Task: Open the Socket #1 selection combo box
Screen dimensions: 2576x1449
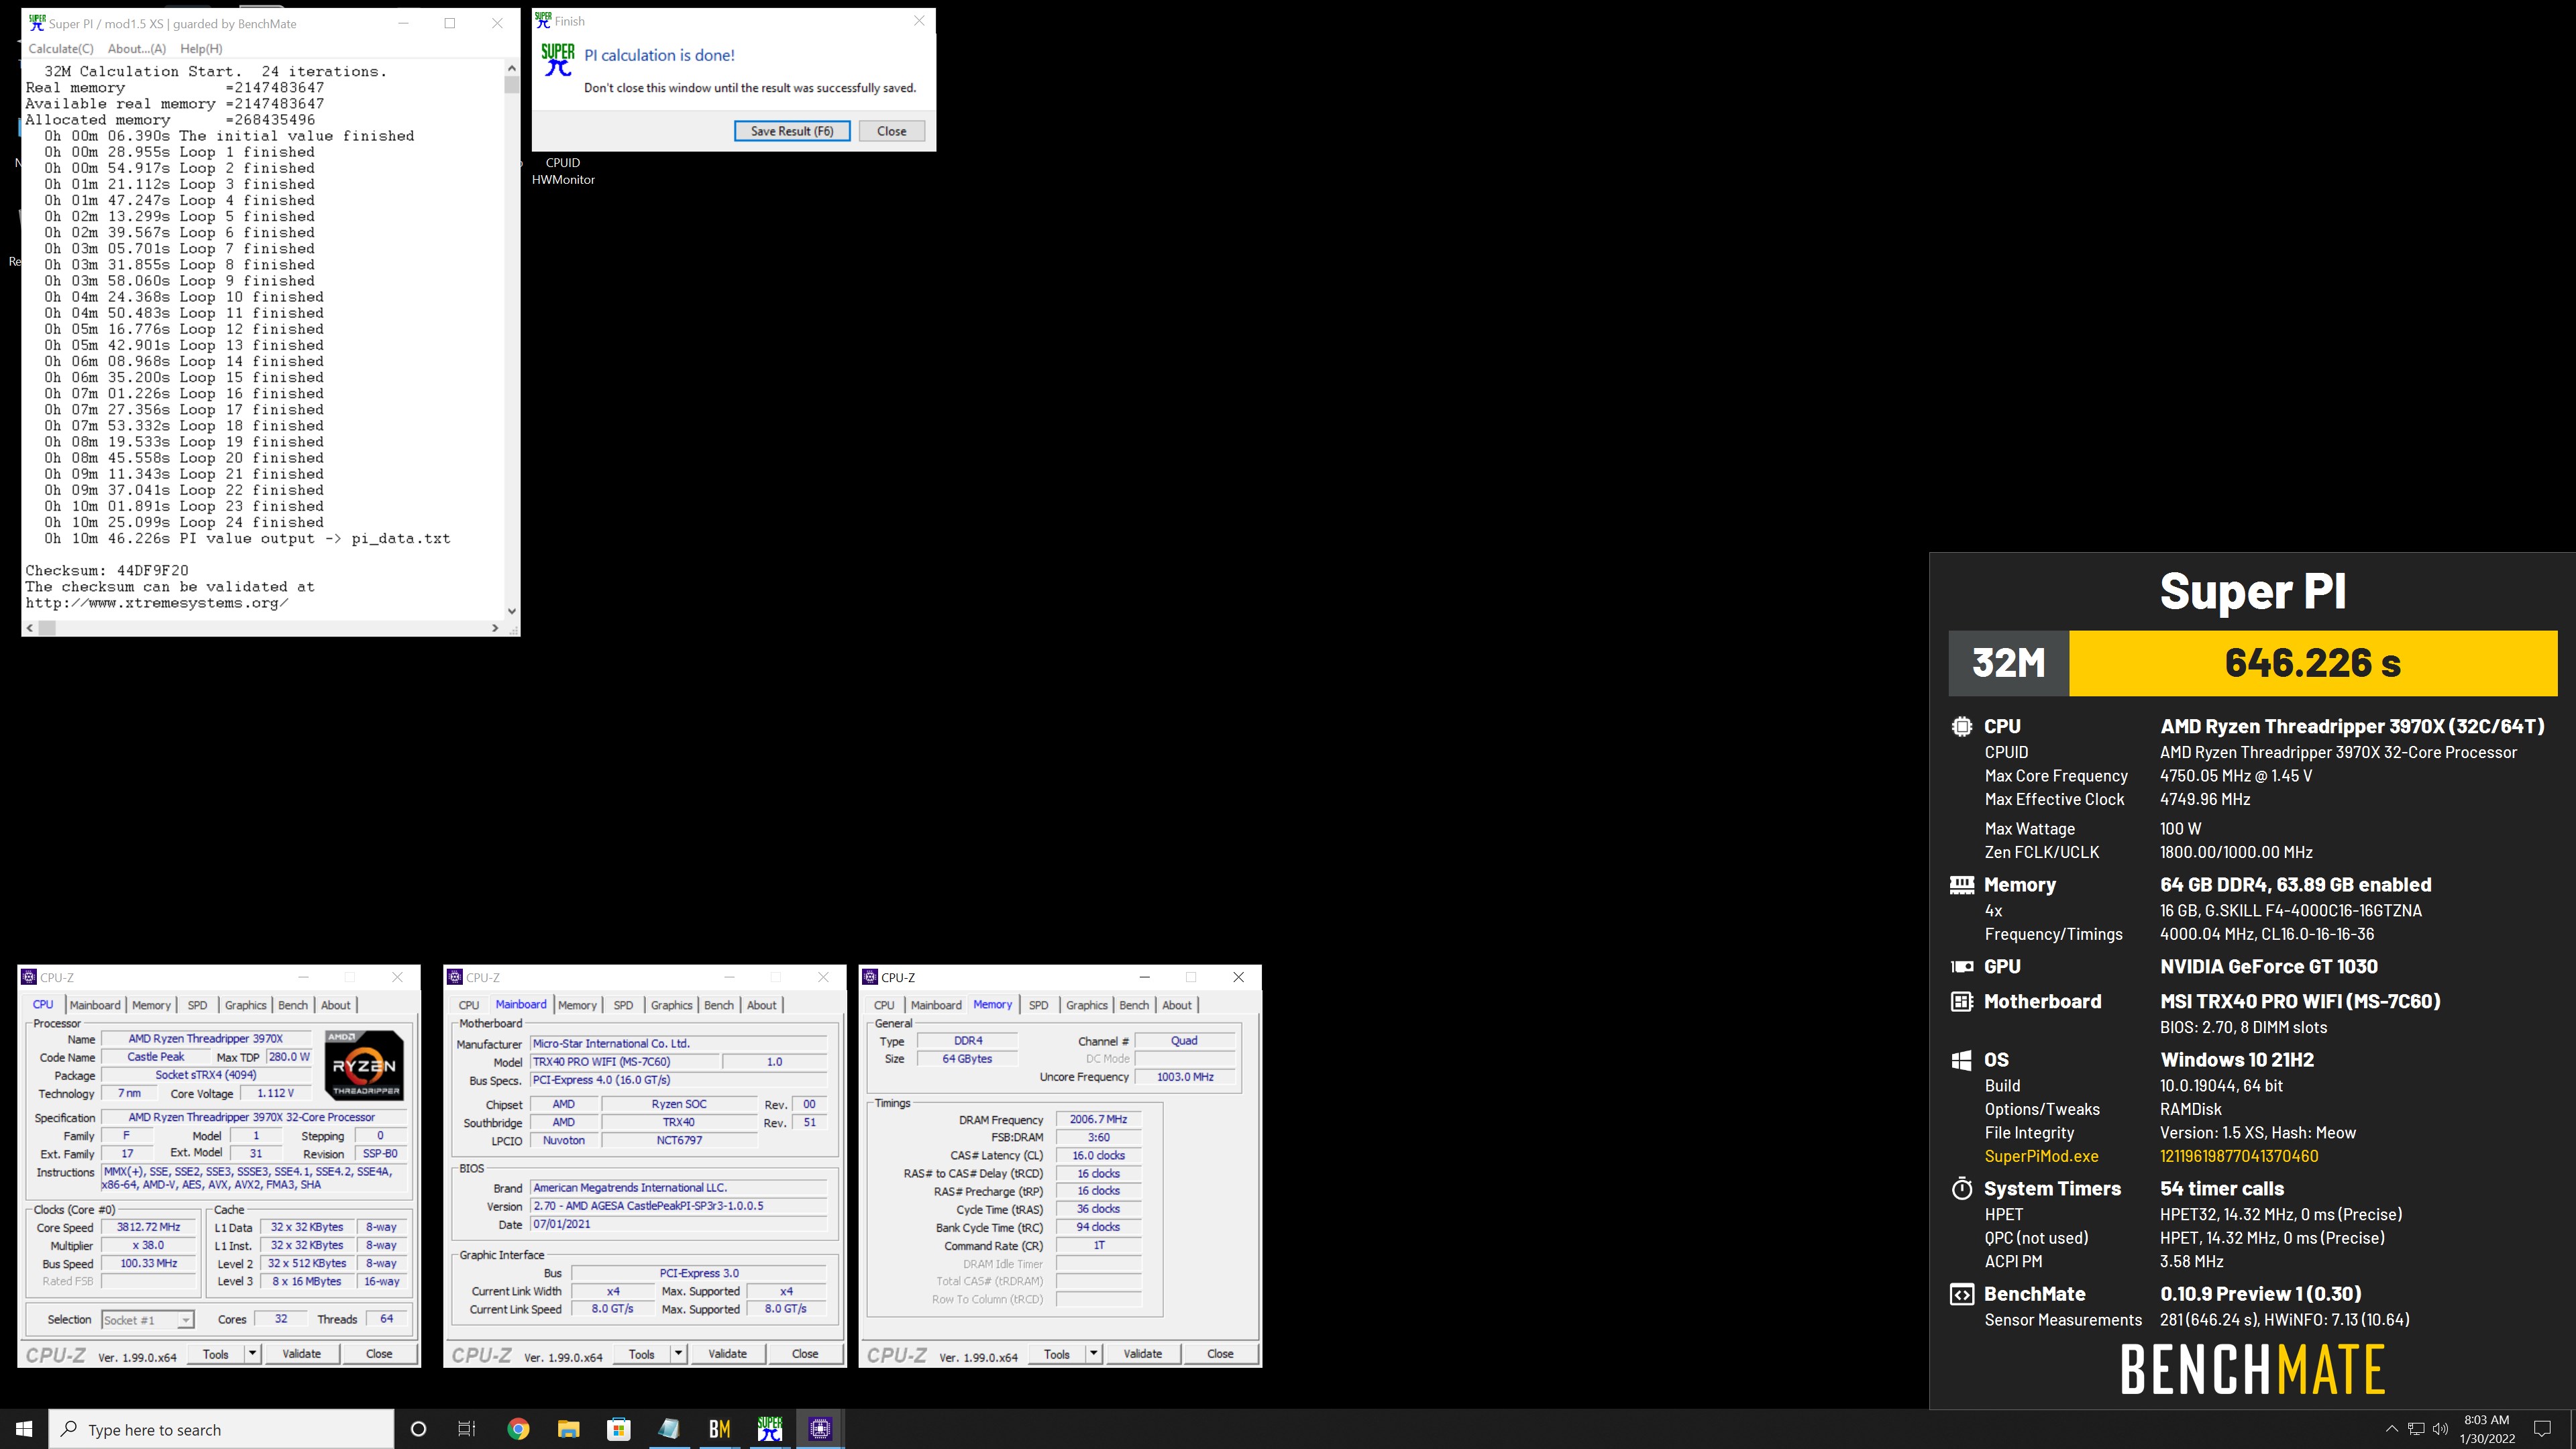Action: tap(147, 1320)
